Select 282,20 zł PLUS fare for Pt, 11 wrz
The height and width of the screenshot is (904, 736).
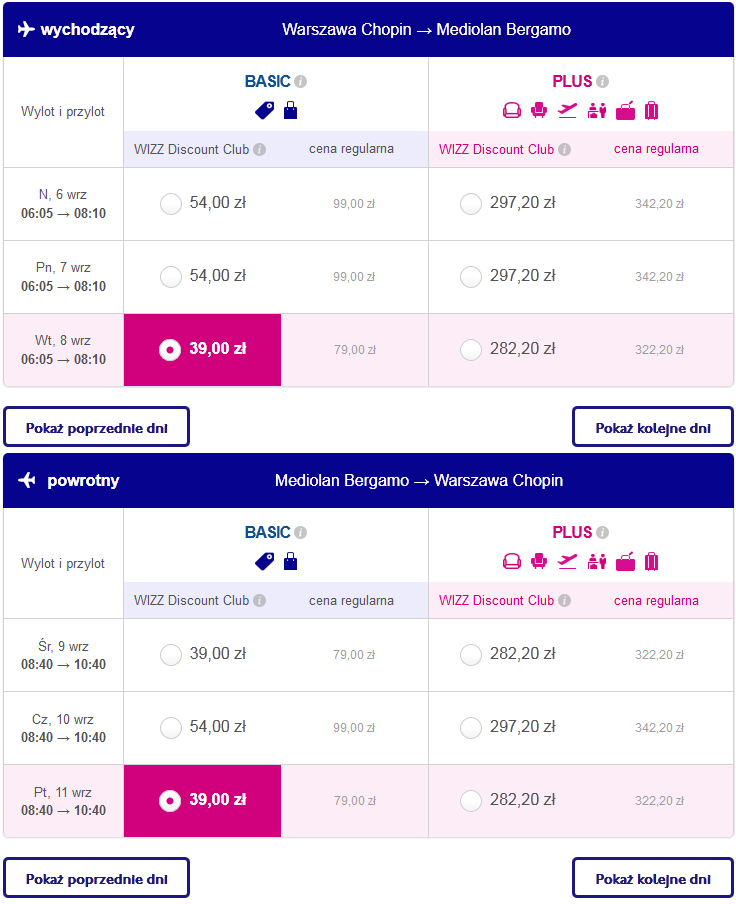(471, 801)
